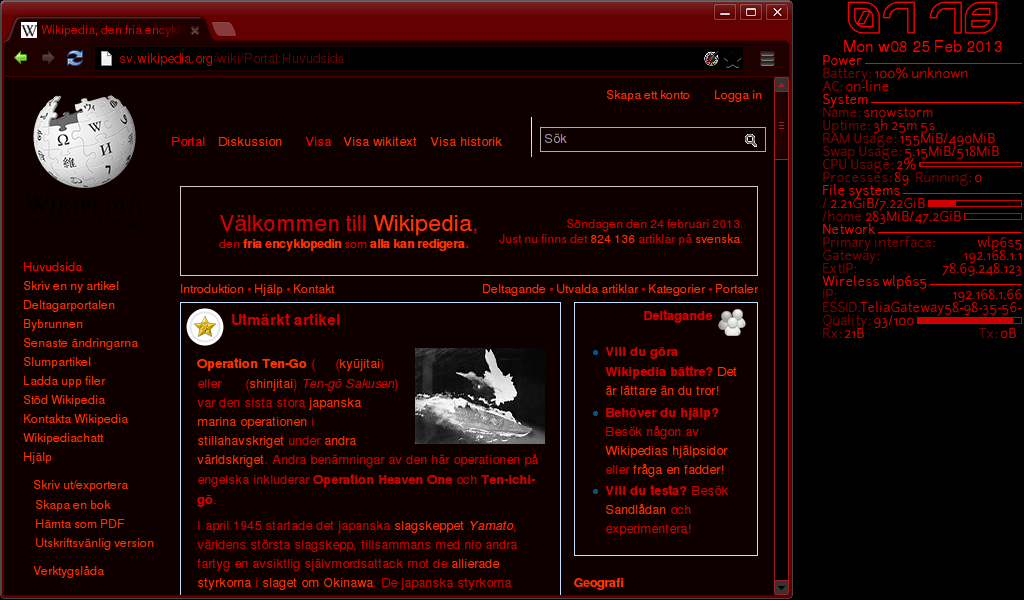
Task: Click Hjälp in the left sidebar
Action: click(x=37, y=456)
